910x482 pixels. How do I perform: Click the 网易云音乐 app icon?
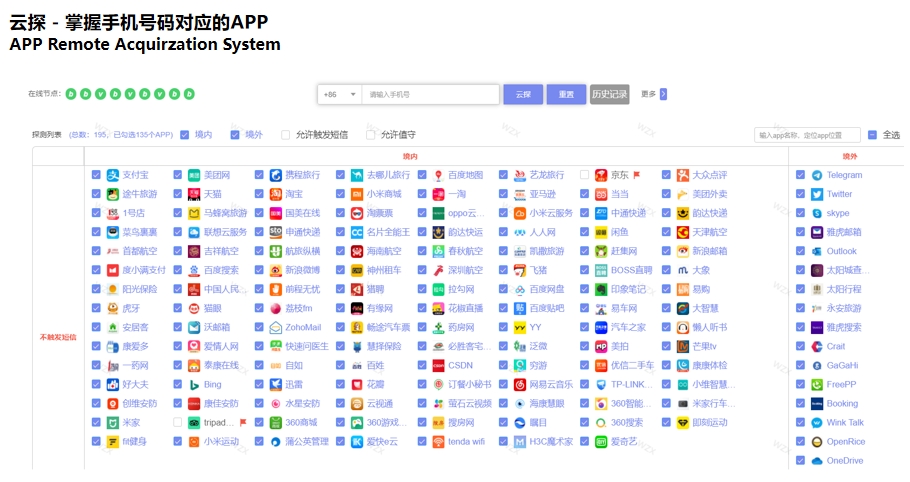[x=520, y=385]
